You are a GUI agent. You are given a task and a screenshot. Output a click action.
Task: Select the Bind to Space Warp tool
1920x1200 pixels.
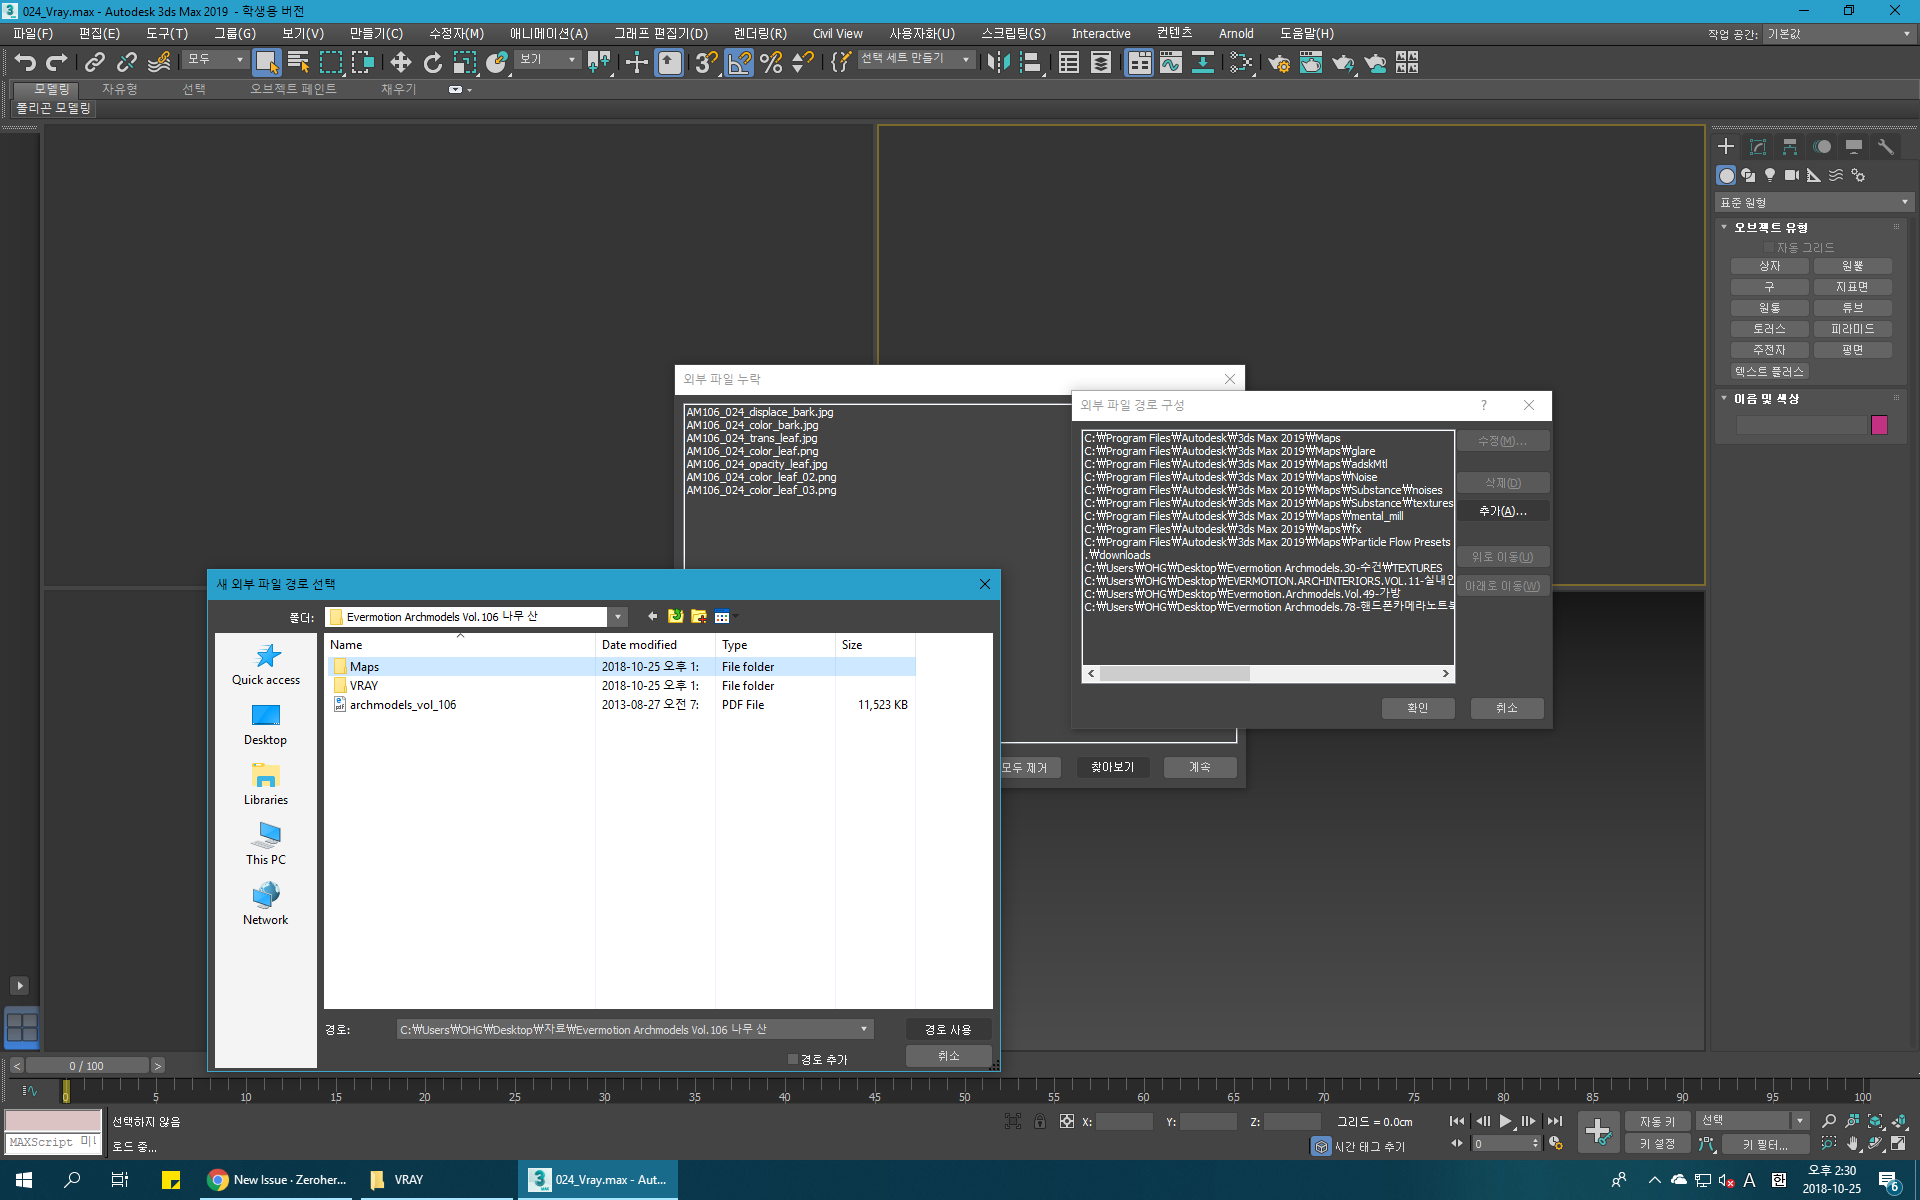click(x=159, y=63)
